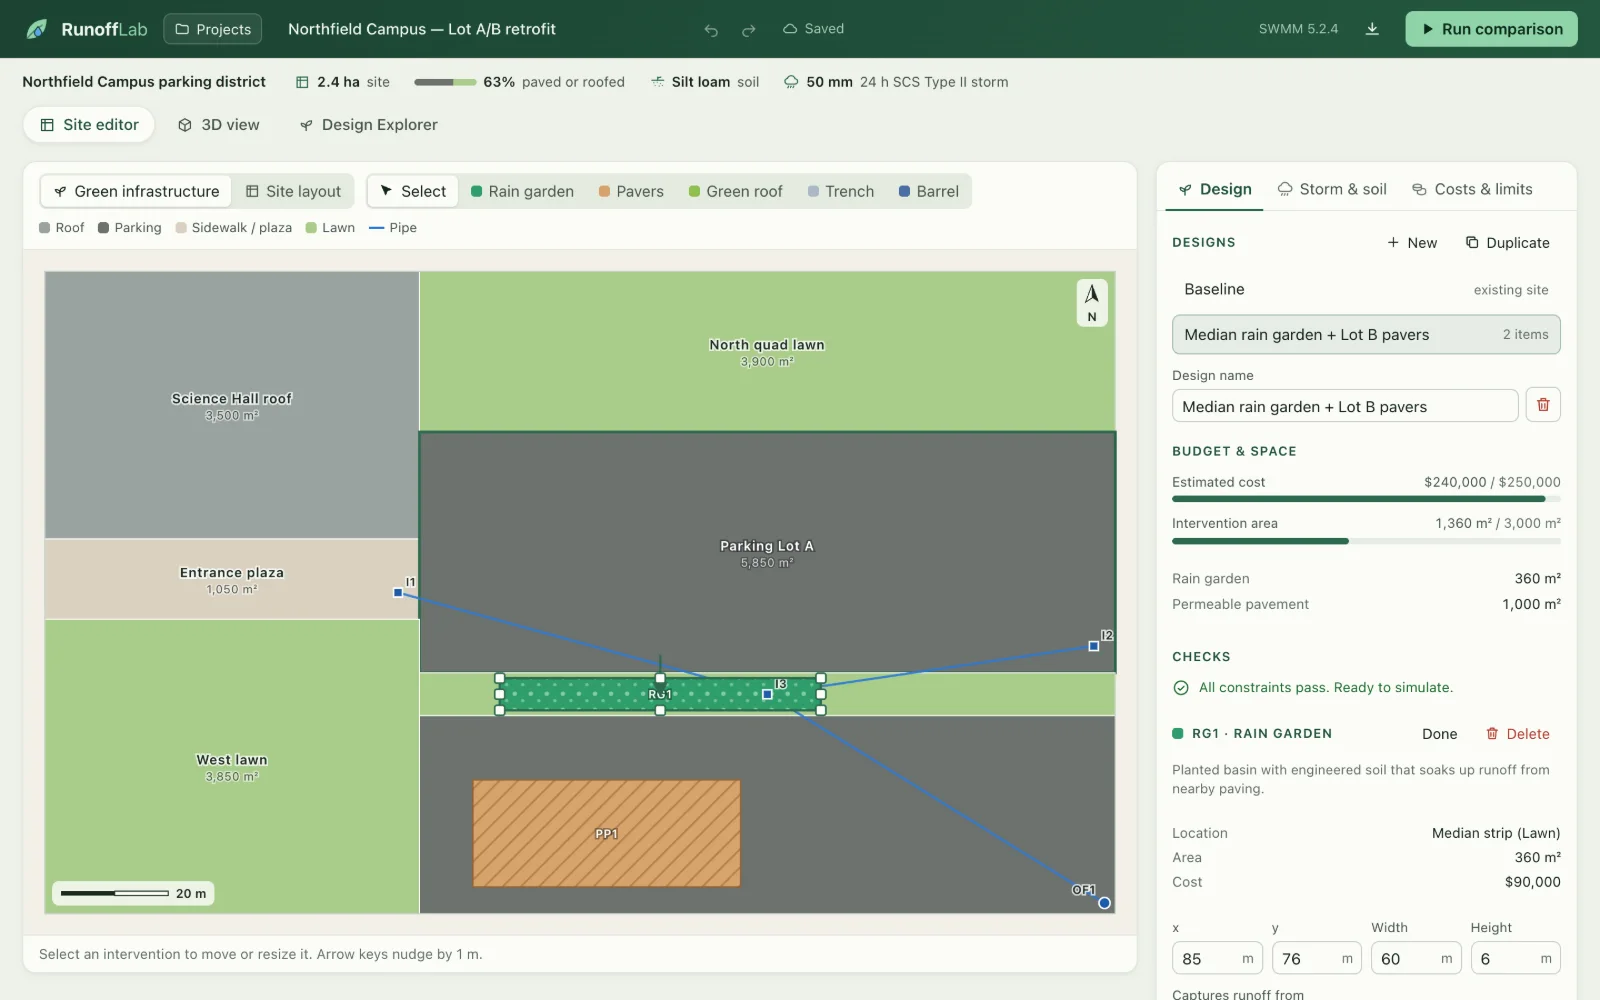Download the SWMM export file
The width and height of the screenshot is (1600, 1000).
[1372, 29]
